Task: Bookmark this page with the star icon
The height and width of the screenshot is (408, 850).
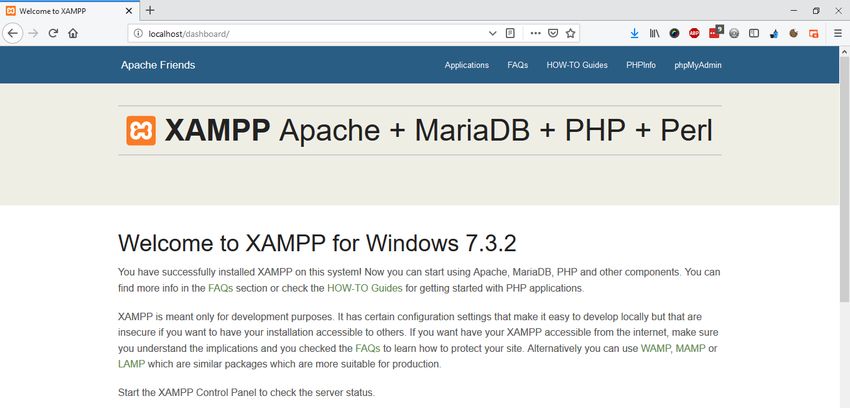Action: tap(570, 33)
